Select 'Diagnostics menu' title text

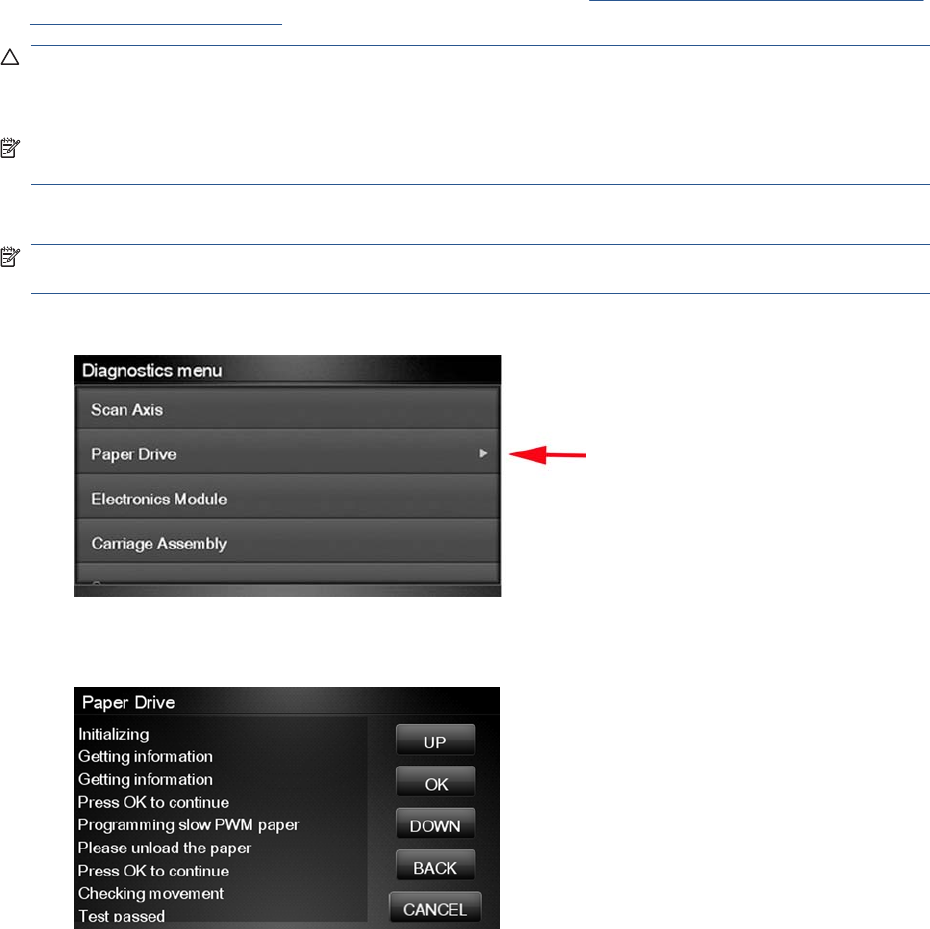(152, 371)
